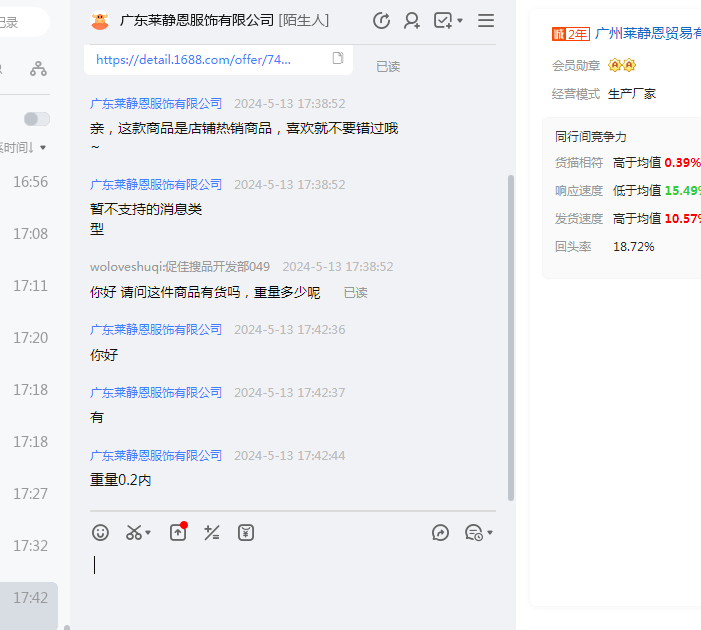
Task: Open the quick reply timed message icon
Action: (x=474, y=533)
